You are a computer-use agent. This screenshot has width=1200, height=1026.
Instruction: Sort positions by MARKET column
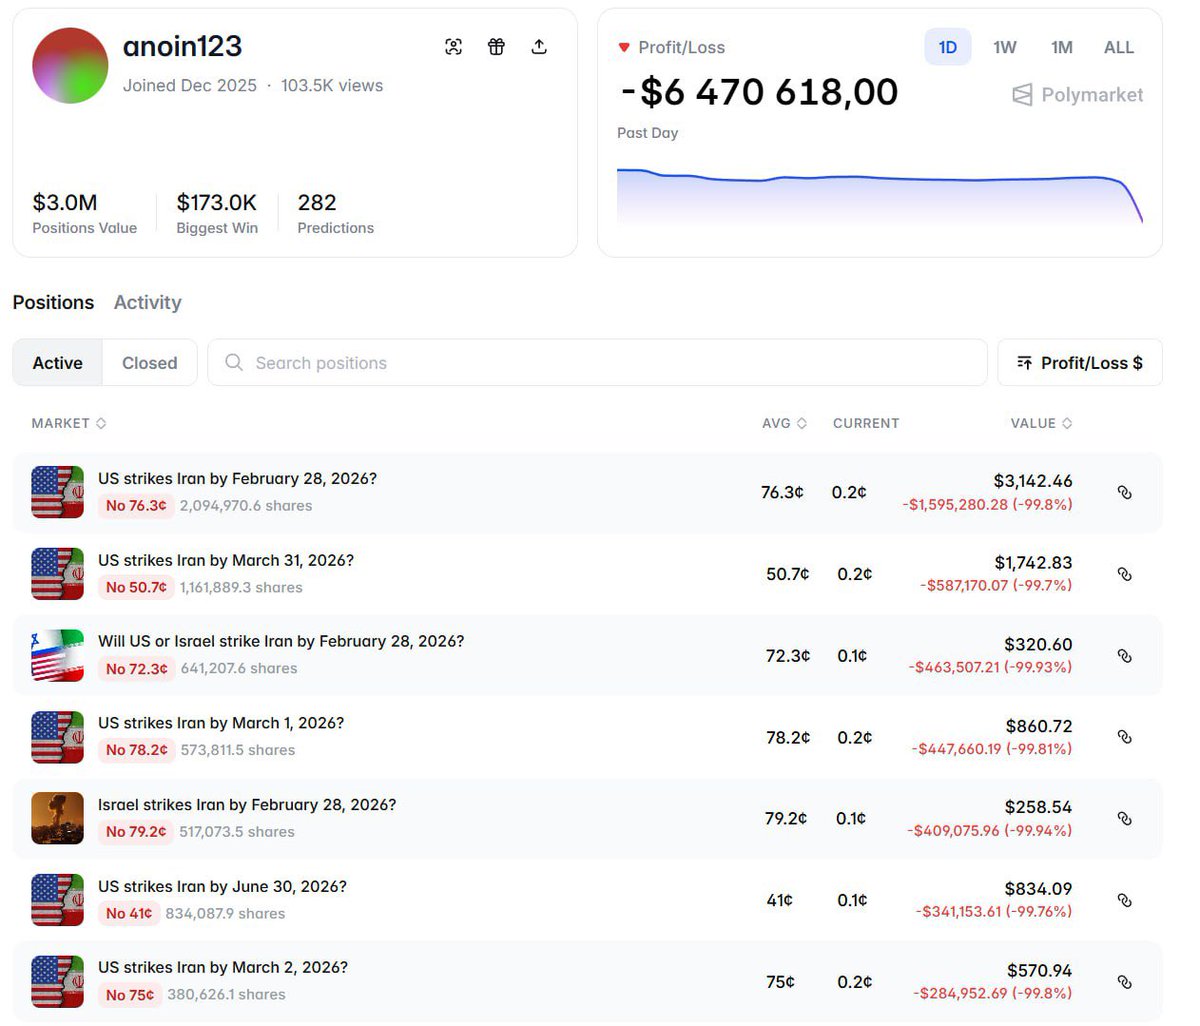click(x=68, y=423)
